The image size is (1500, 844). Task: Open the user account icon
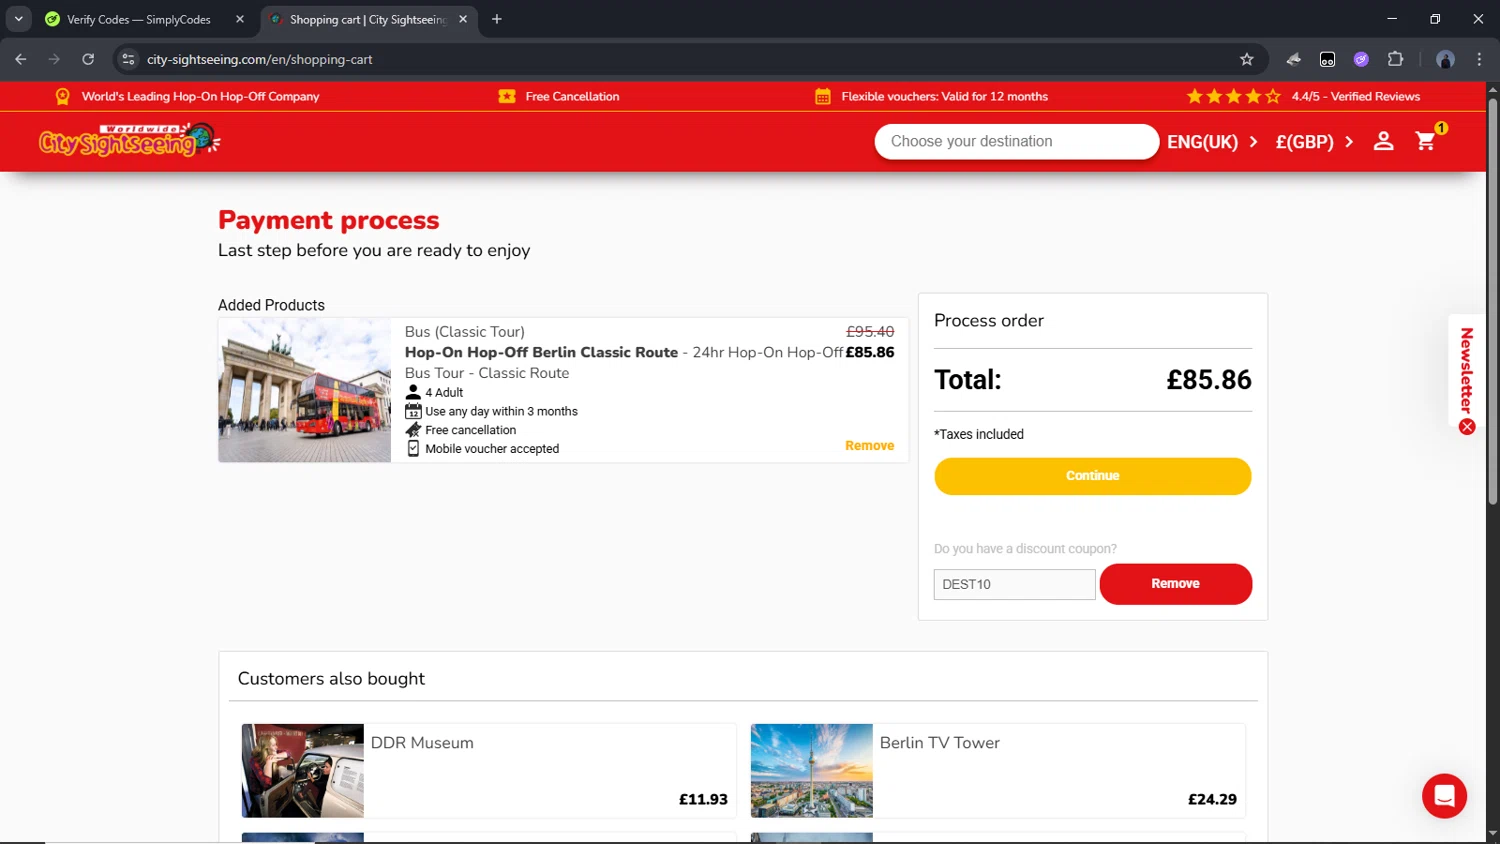1383,141
